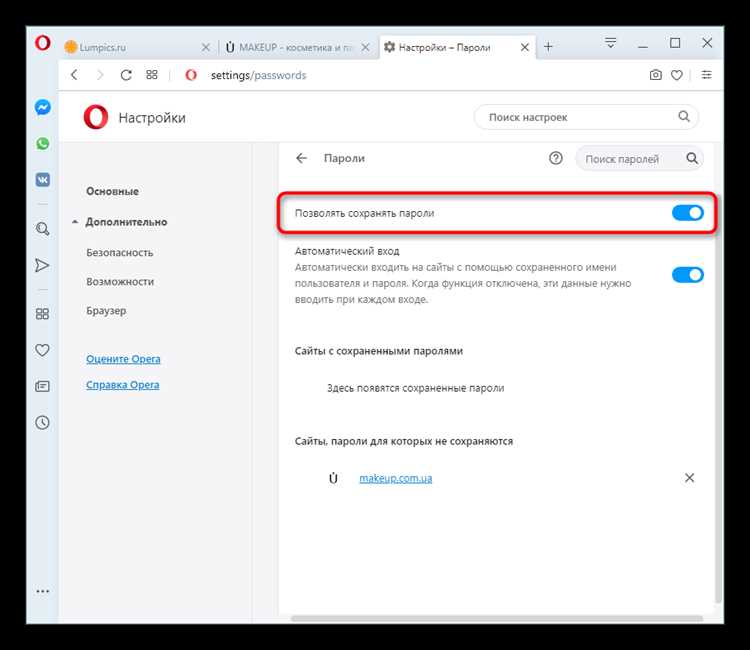Go back with the toolbar arrow
The height and width of the screenshot is (650, 750).
click(74, 75)
